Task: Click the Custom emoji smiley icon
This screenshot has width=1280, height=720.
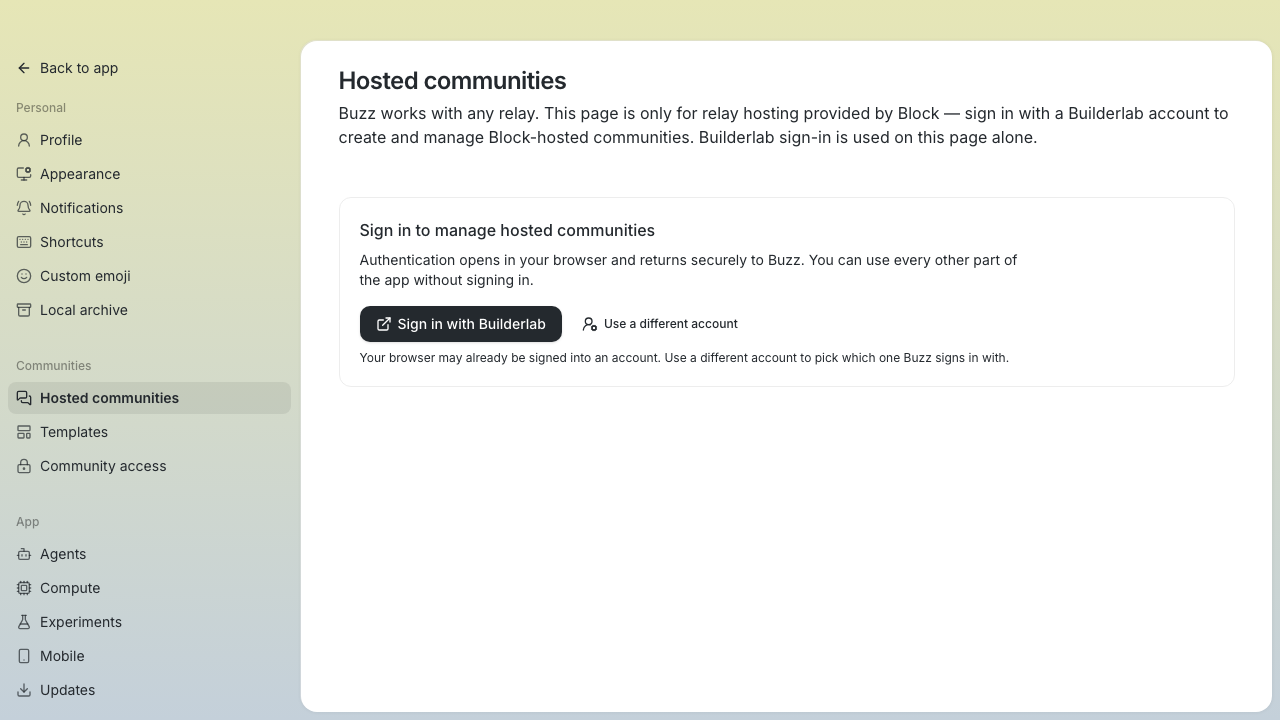Action: tap(24, 276)
